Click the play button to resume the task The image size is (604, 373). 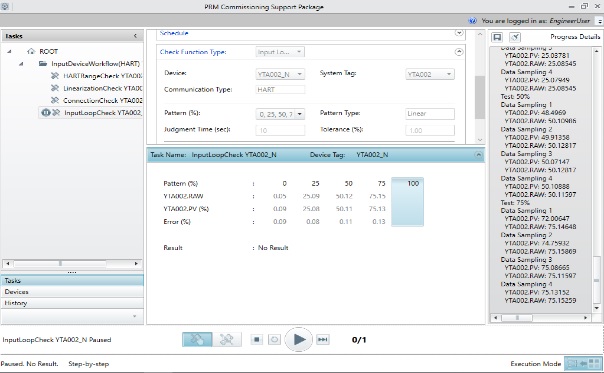pos(299,339)
